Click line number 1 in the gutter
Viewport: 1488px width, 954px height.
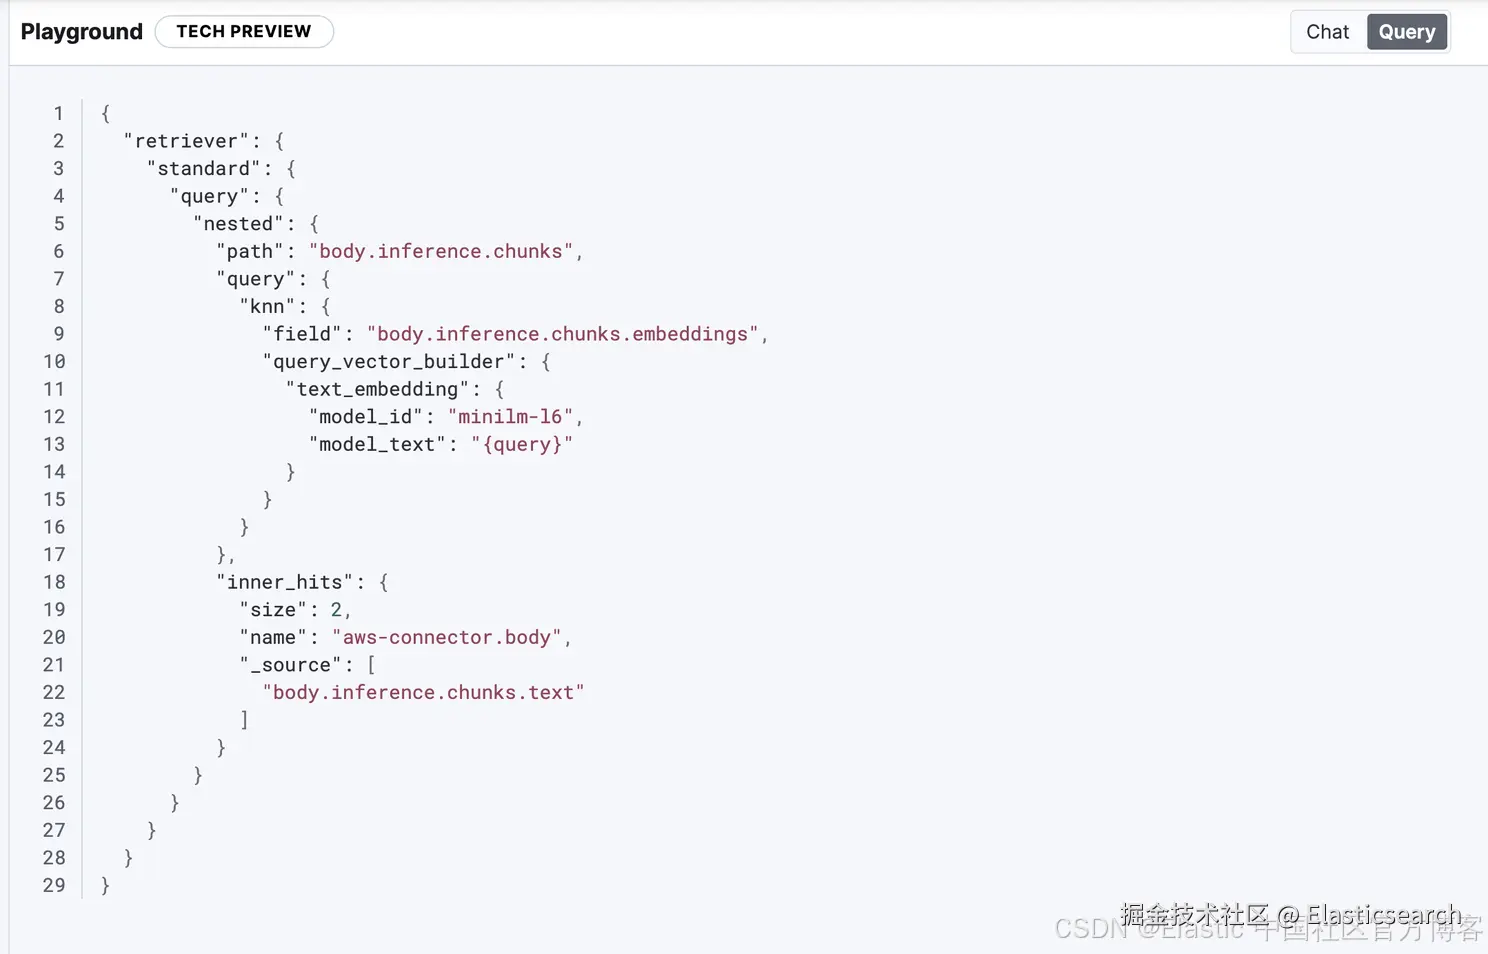(58, 114)
